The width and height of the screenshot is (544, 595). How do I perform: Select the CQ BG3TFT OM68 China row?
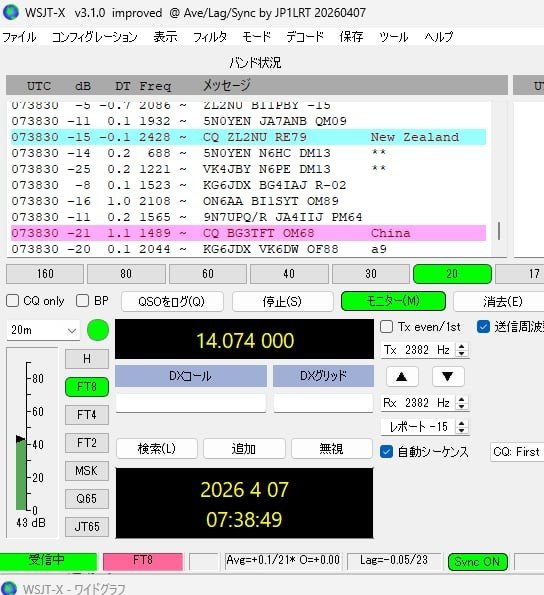click(248, 233)
